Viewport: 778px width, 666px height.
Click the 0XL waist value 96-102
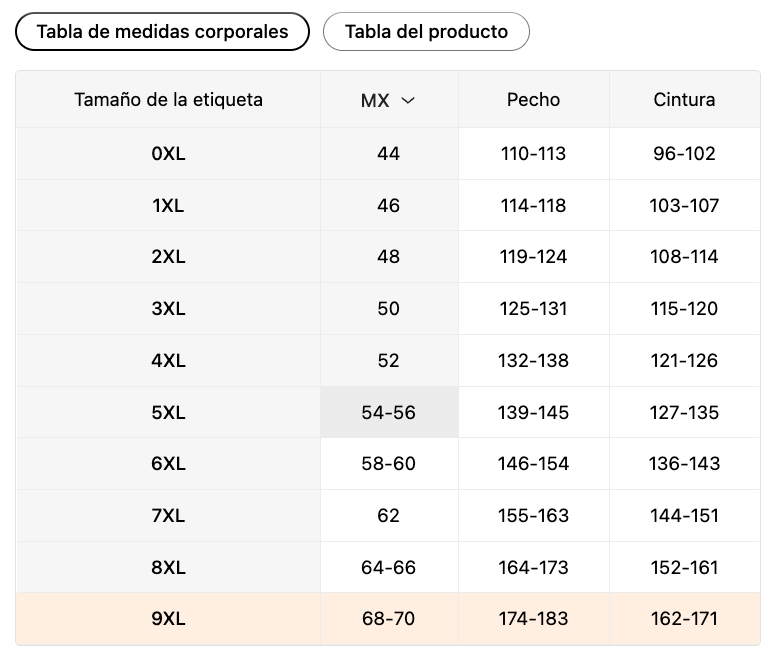(x=684, y=154)
